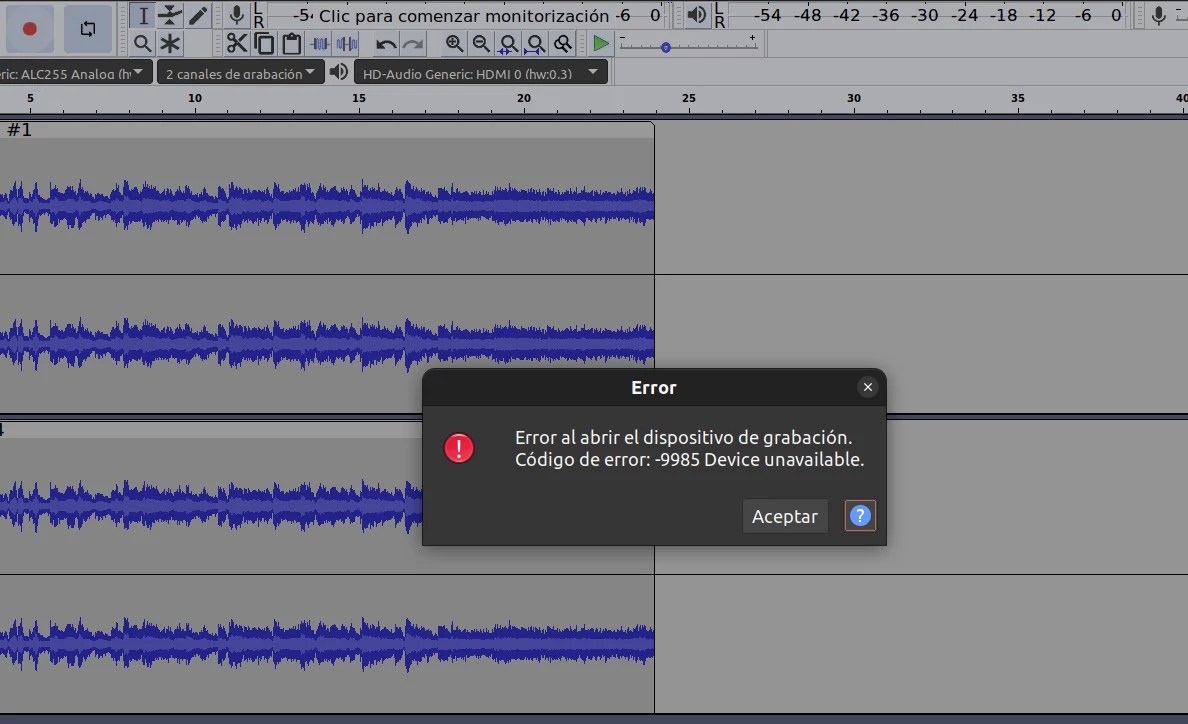The height and width of the screenshot is (724, 1188).
Task: Enable the red Record button
Action: tap(30, 28)
